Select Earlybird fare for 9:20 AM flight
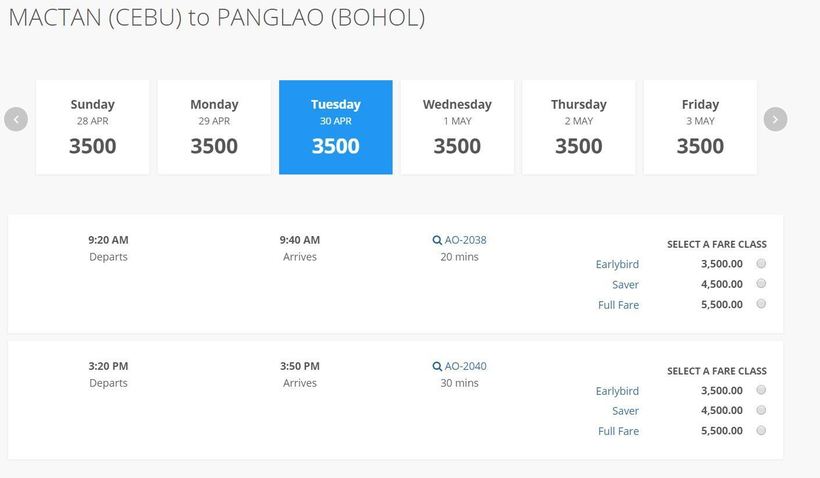 [761, 264]
